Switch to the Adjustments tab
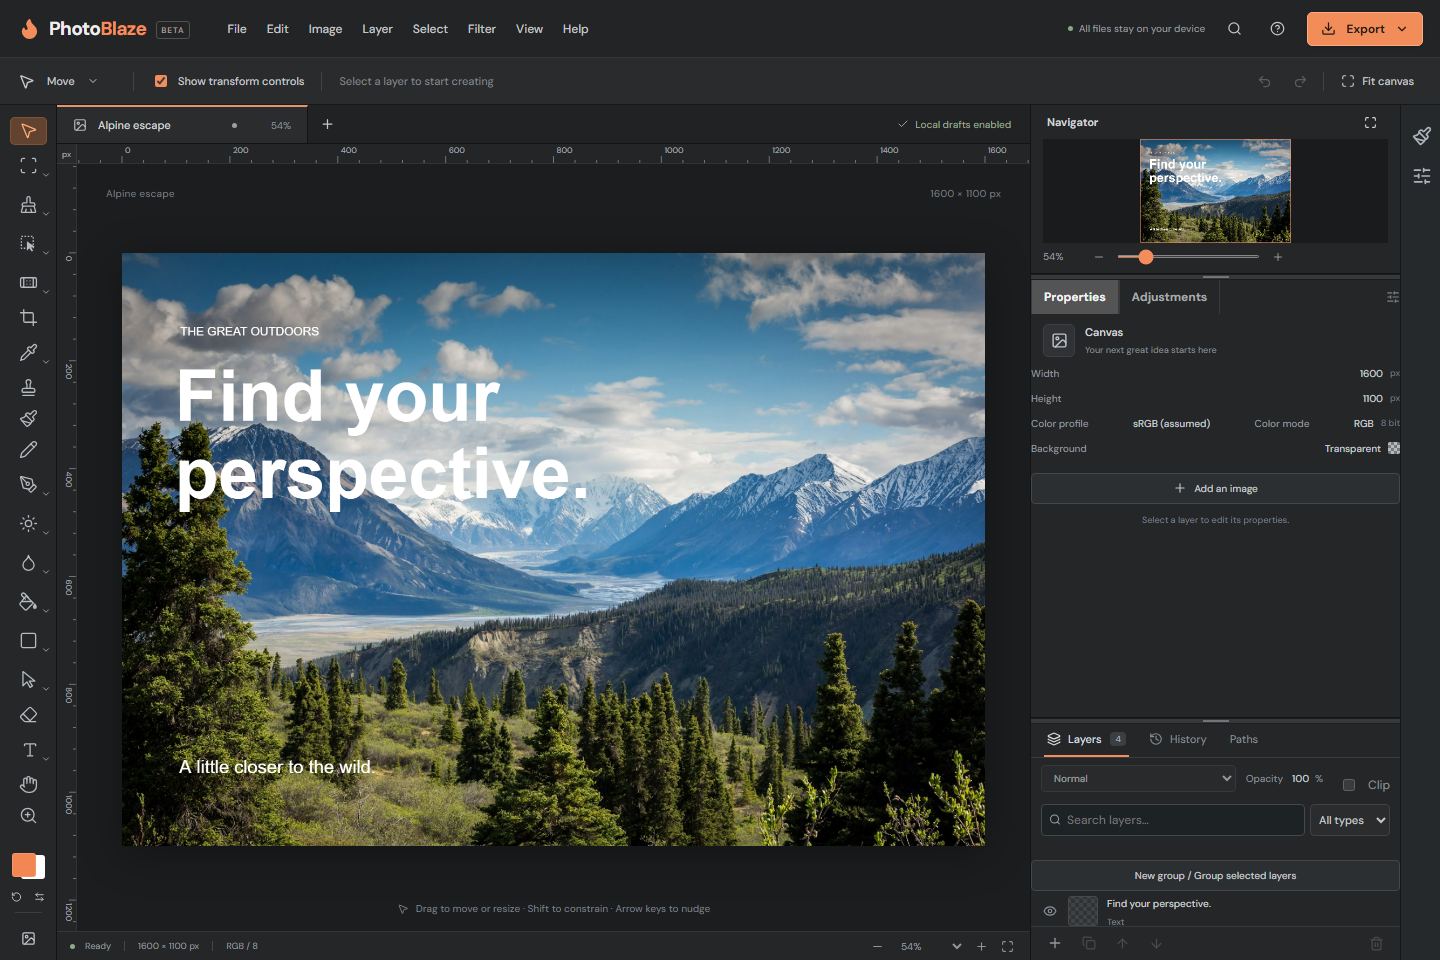The image size is (1440, 960). tap(1169, 297)
